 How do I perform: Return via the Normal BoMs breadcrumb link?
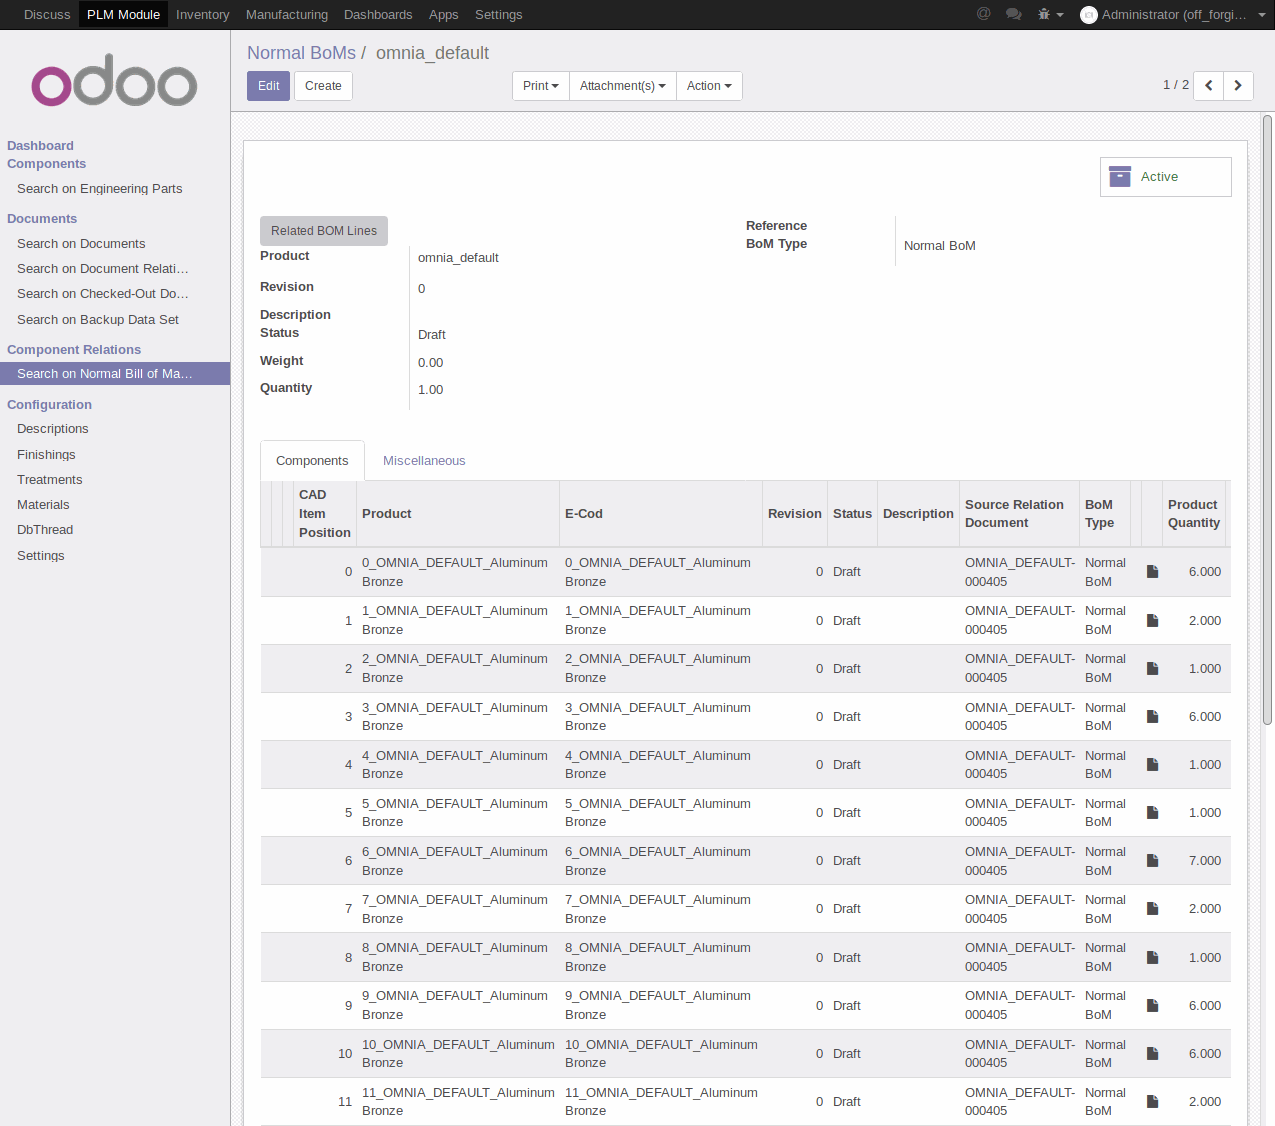coord(301,52)
